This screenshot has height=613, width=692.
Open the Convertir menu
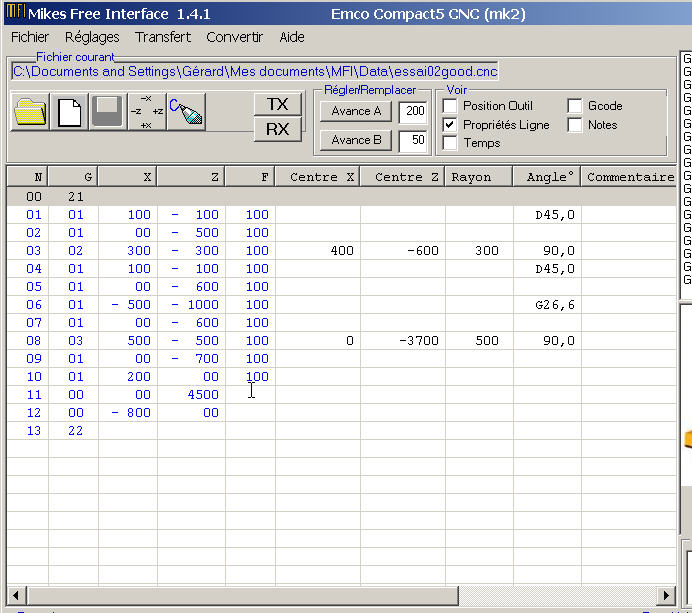(234, 37)
